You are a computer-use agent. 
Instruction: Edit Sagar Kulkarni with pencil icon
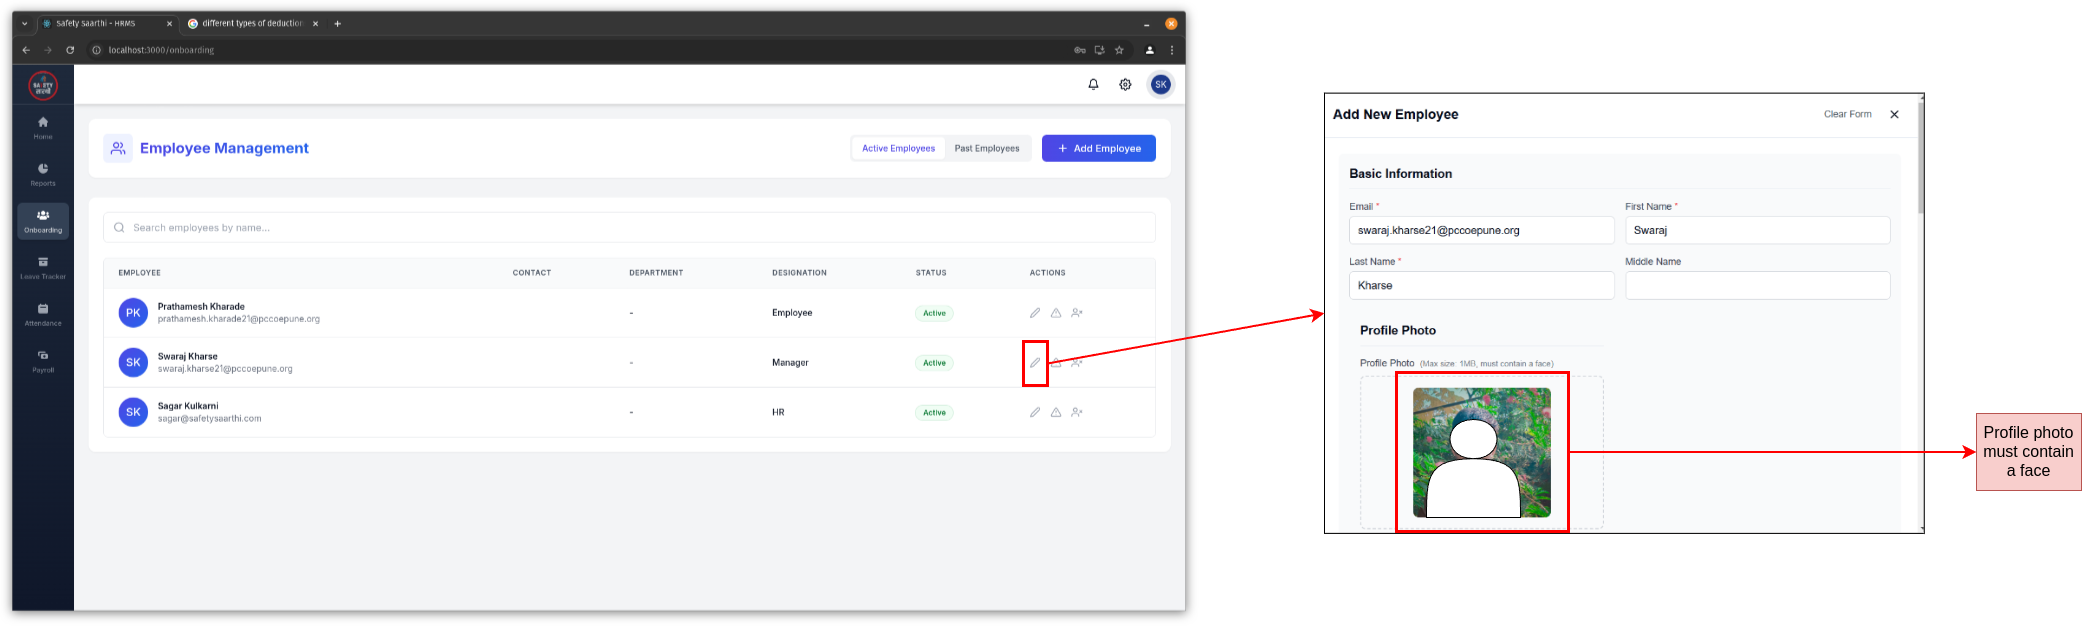(x=1035, y=412)
